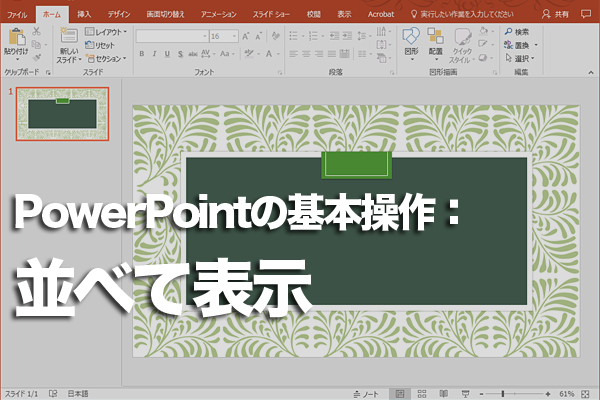Collapse the ribbon with chevron
Viewport: 600px width, 400px height.
pyautogui.click(x=591, y=72)
